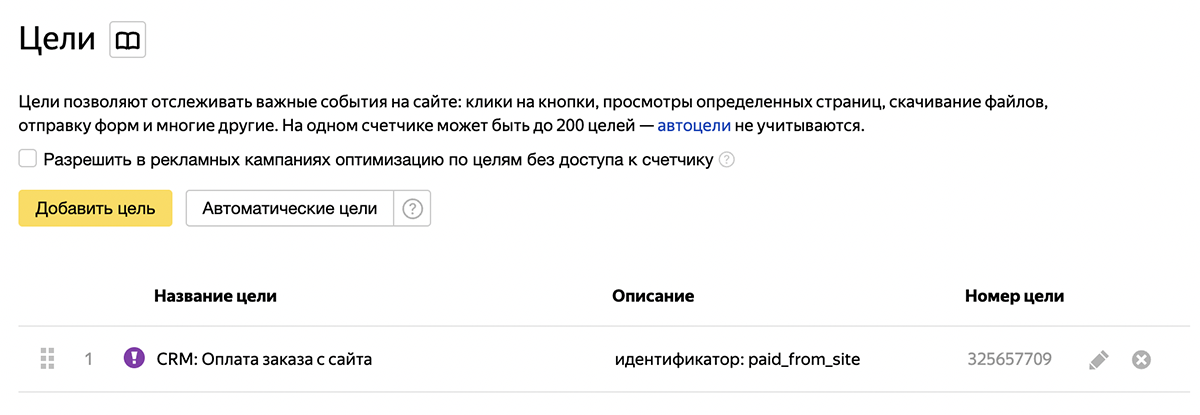
Task: Click the purple exclamation icon on the CRM goal
Action: tap(133, 358)
